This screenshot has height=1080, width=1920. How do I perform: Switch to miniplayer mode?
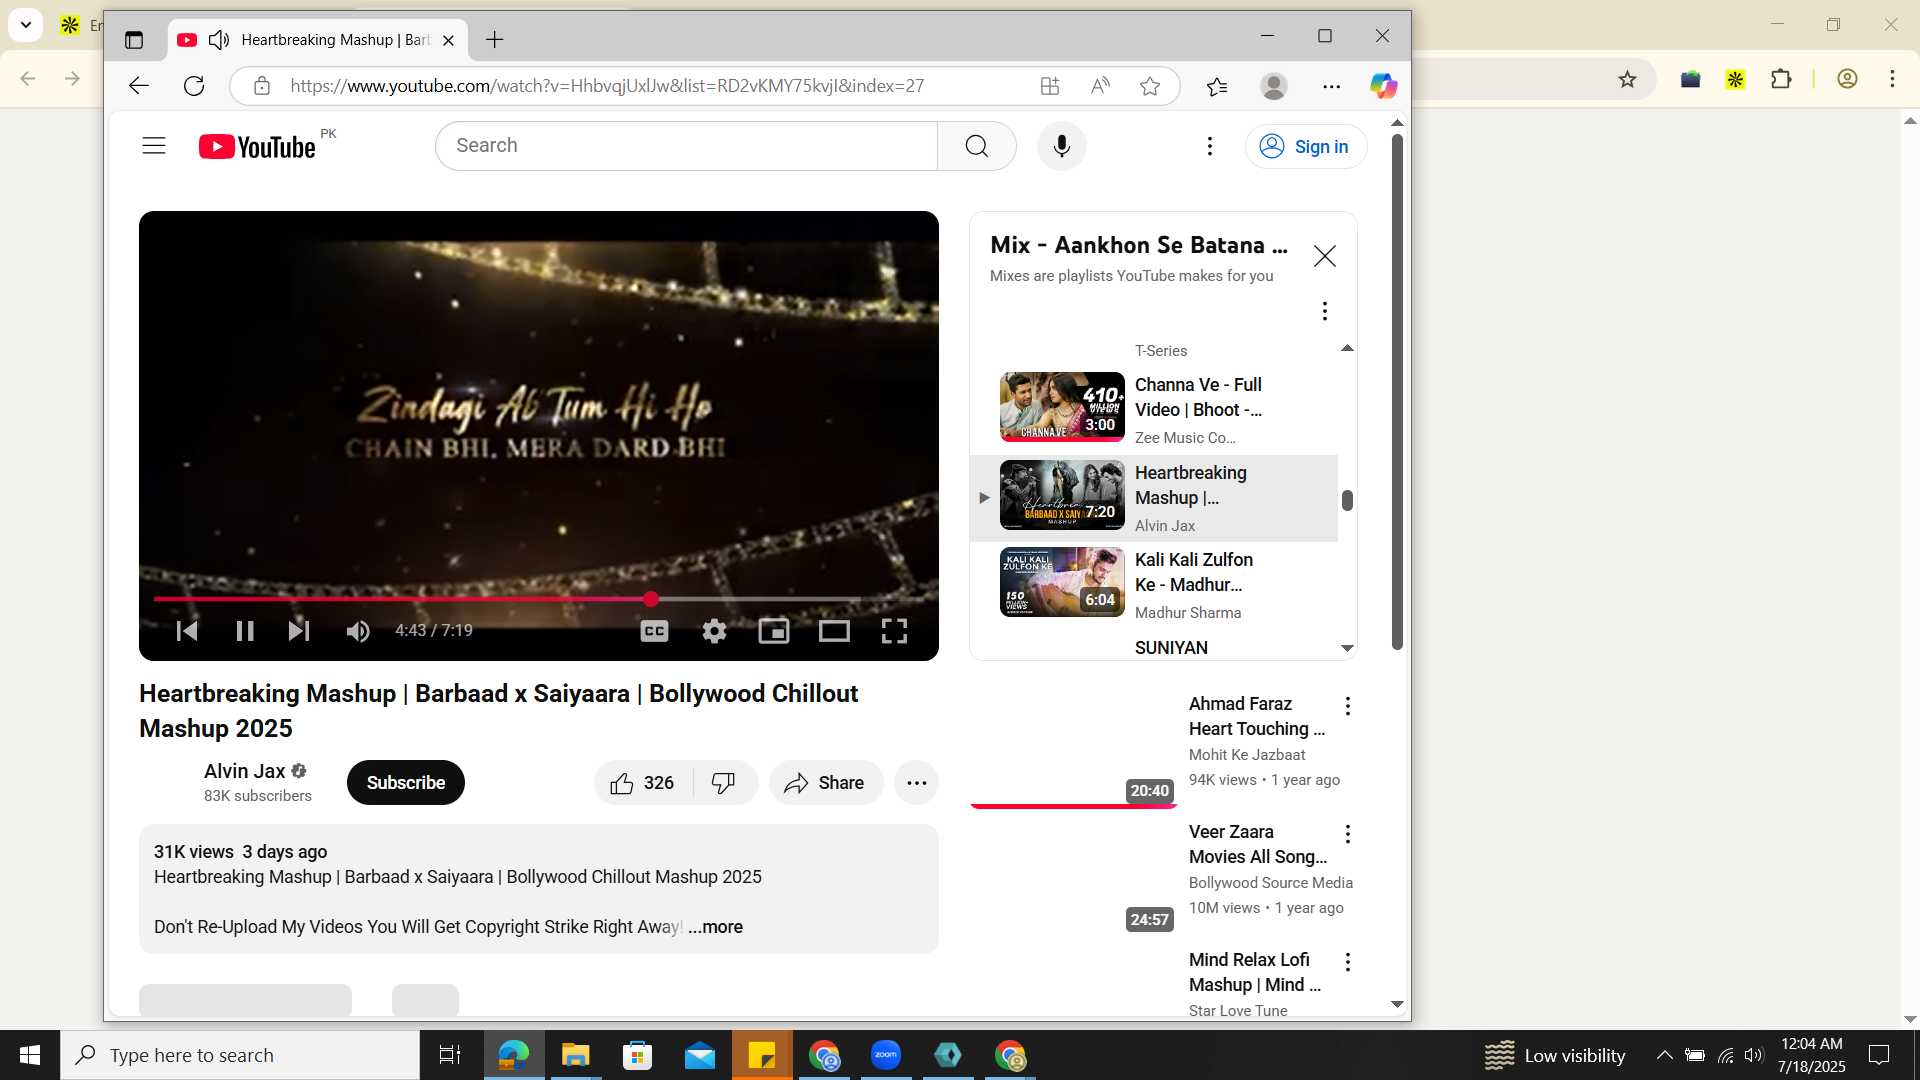[774, 631]
